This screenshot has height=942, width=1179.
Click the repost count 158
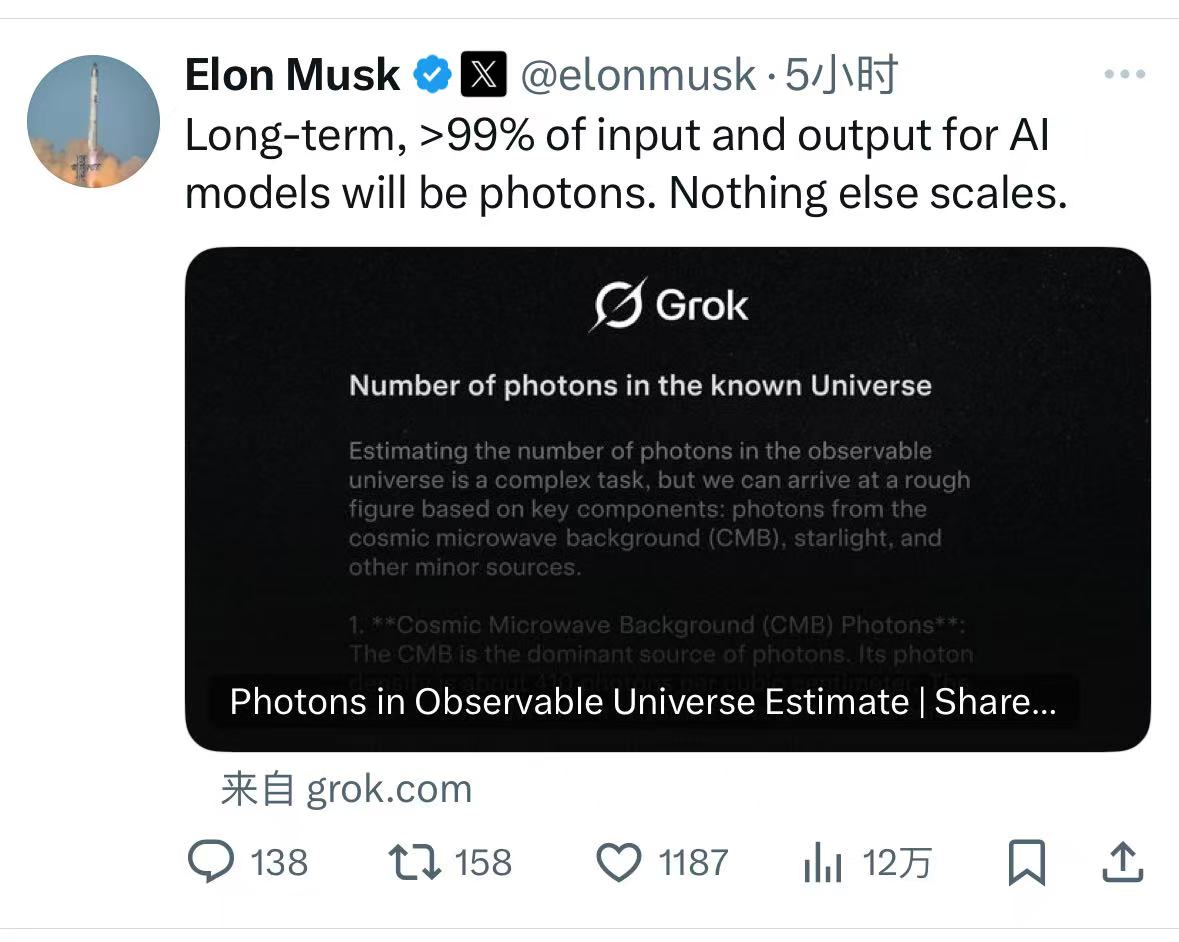483,862
